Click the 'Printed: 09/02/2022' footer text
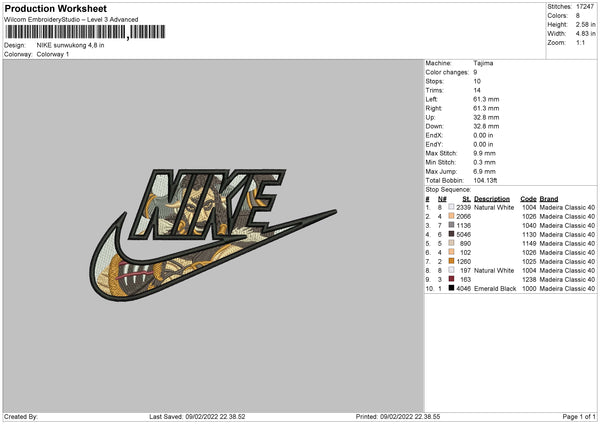This screenshot has width=600, height=424. pyautogui.click(x=398, y=417)
